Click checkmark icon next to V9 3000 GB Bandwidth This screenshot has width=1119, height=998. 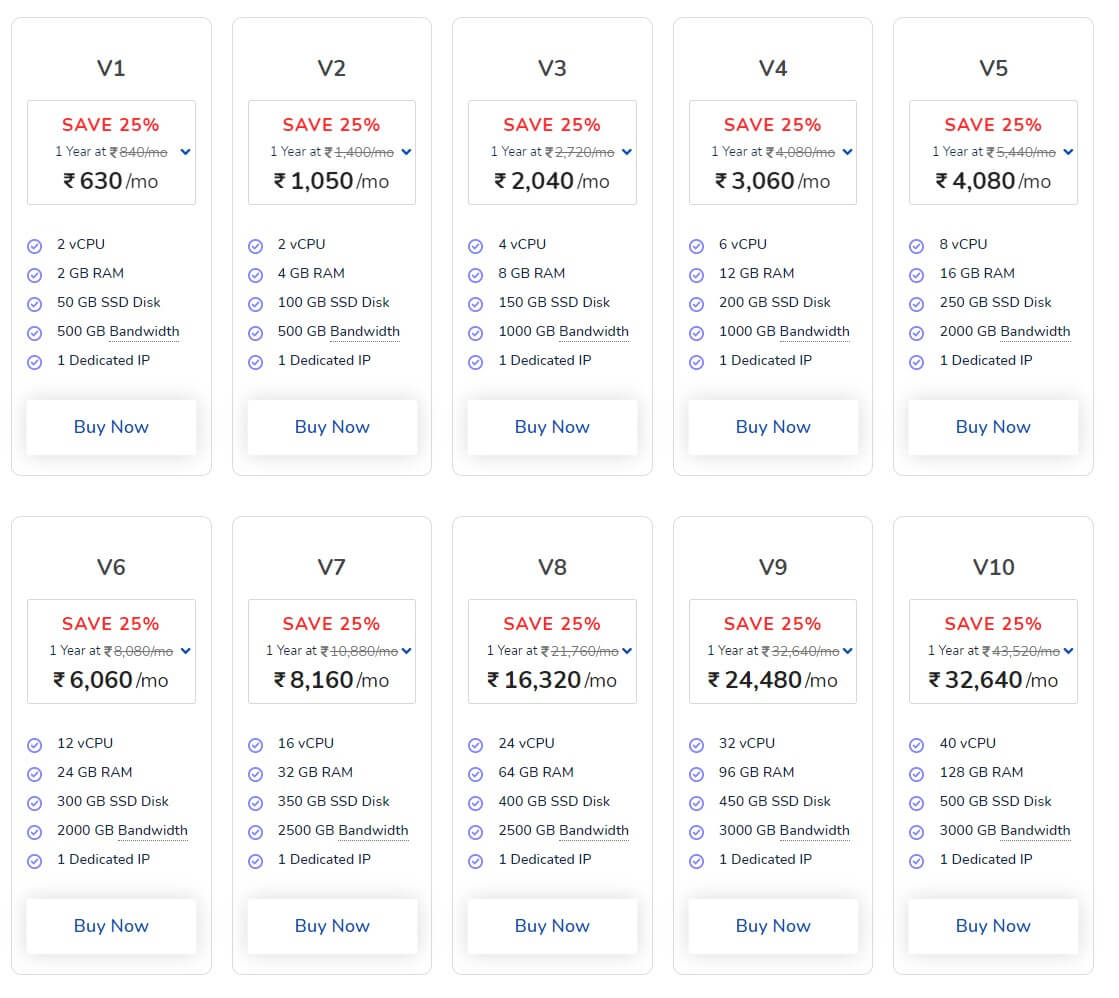coord(697,832)
